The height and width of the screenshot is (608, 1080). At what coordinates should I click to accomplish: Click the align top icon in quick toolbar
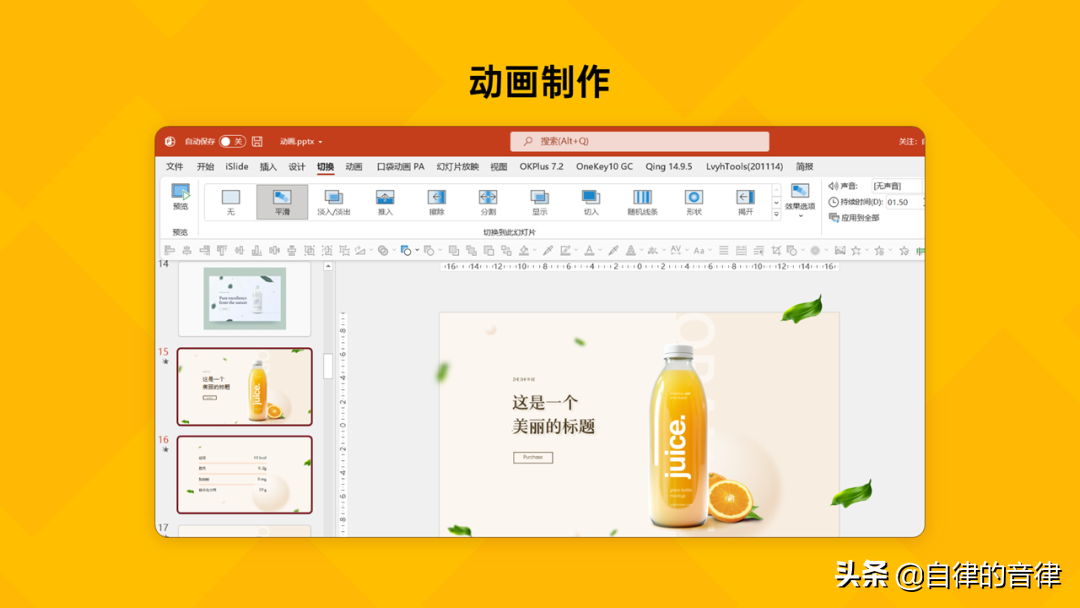pos(221,251)
